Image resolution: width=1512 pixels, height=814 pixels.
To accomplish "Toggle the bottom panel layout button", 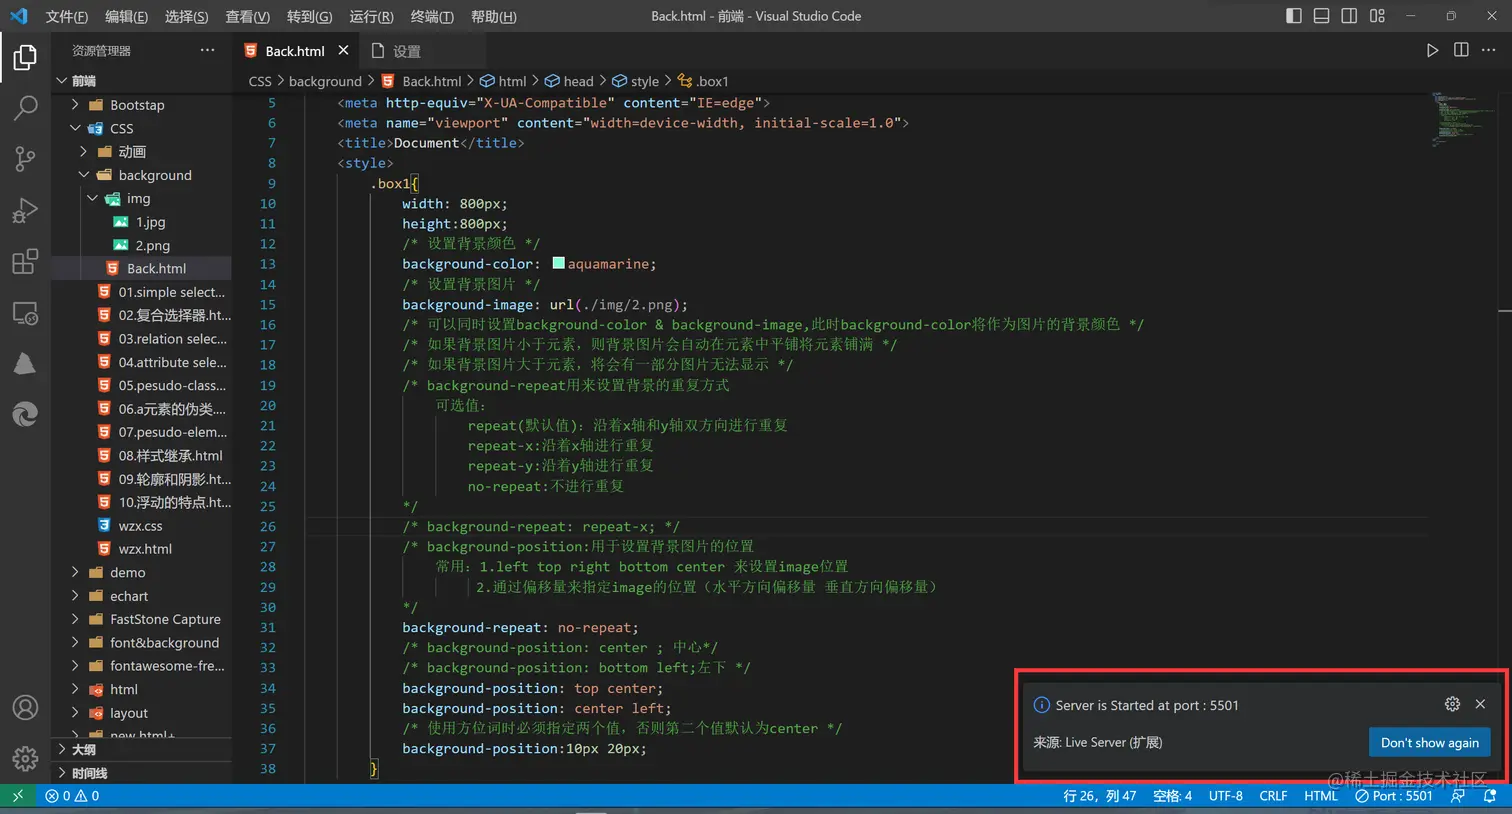I will tap(1321, 16).
